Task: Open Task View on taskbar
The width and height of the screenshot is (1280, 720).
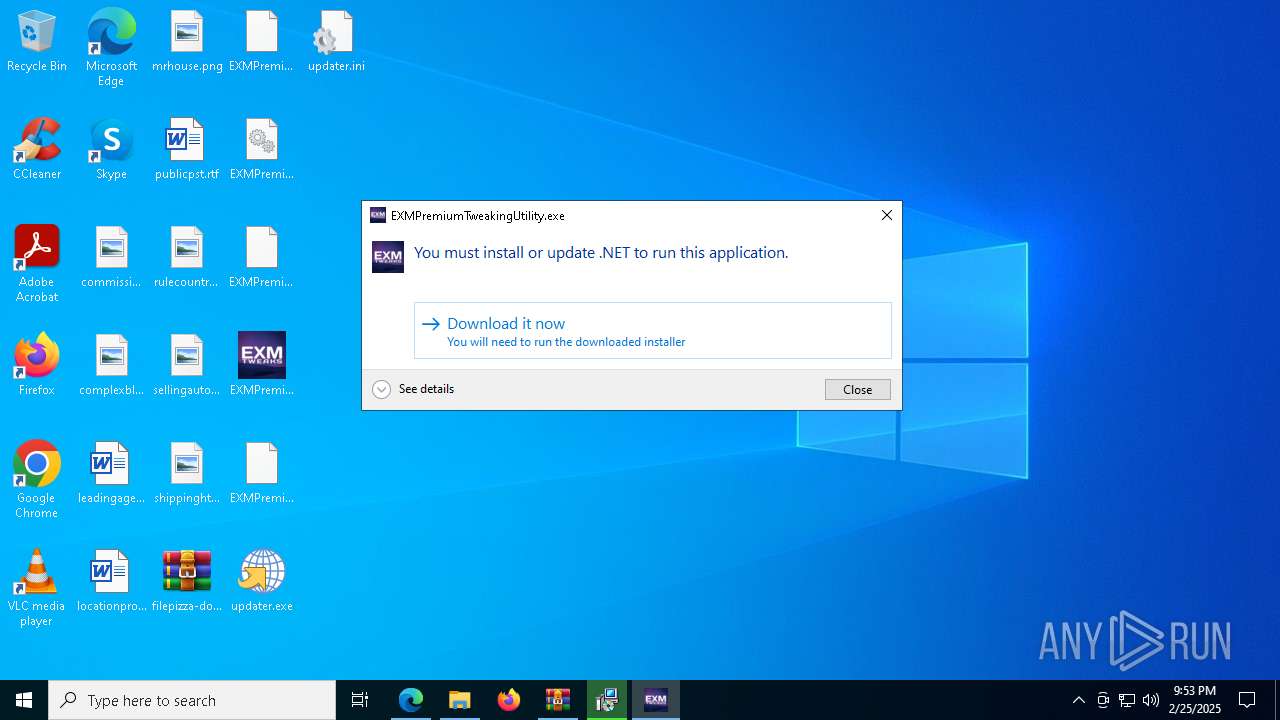Action: pyautogui.click(x=360, y=700)
